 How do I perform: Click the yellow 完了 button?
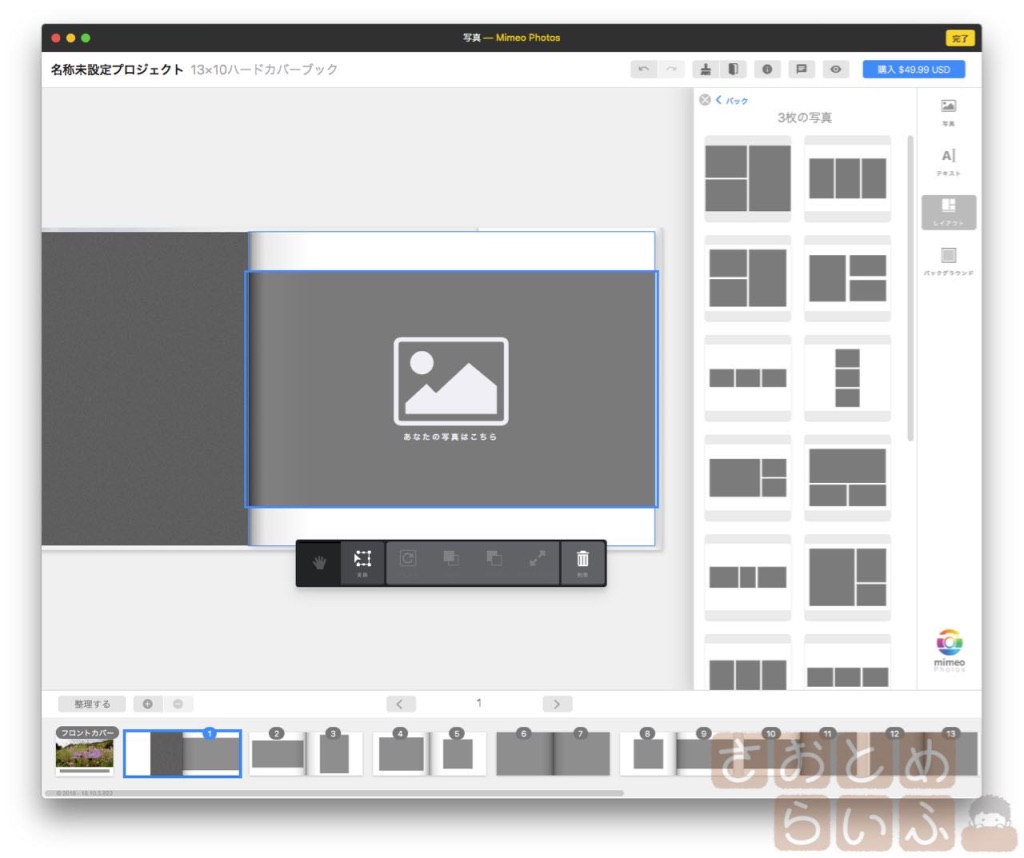pos(959,38)
